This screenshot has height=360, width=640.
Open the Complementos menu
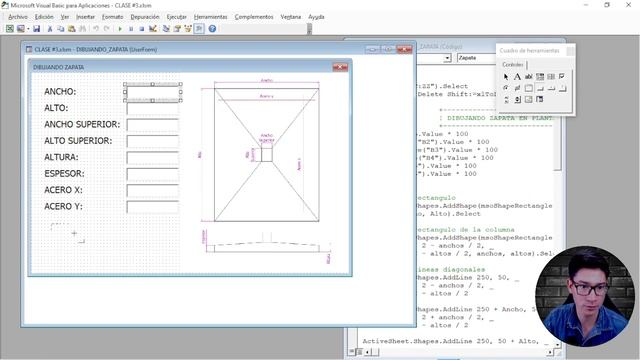(x=254, y=17)
